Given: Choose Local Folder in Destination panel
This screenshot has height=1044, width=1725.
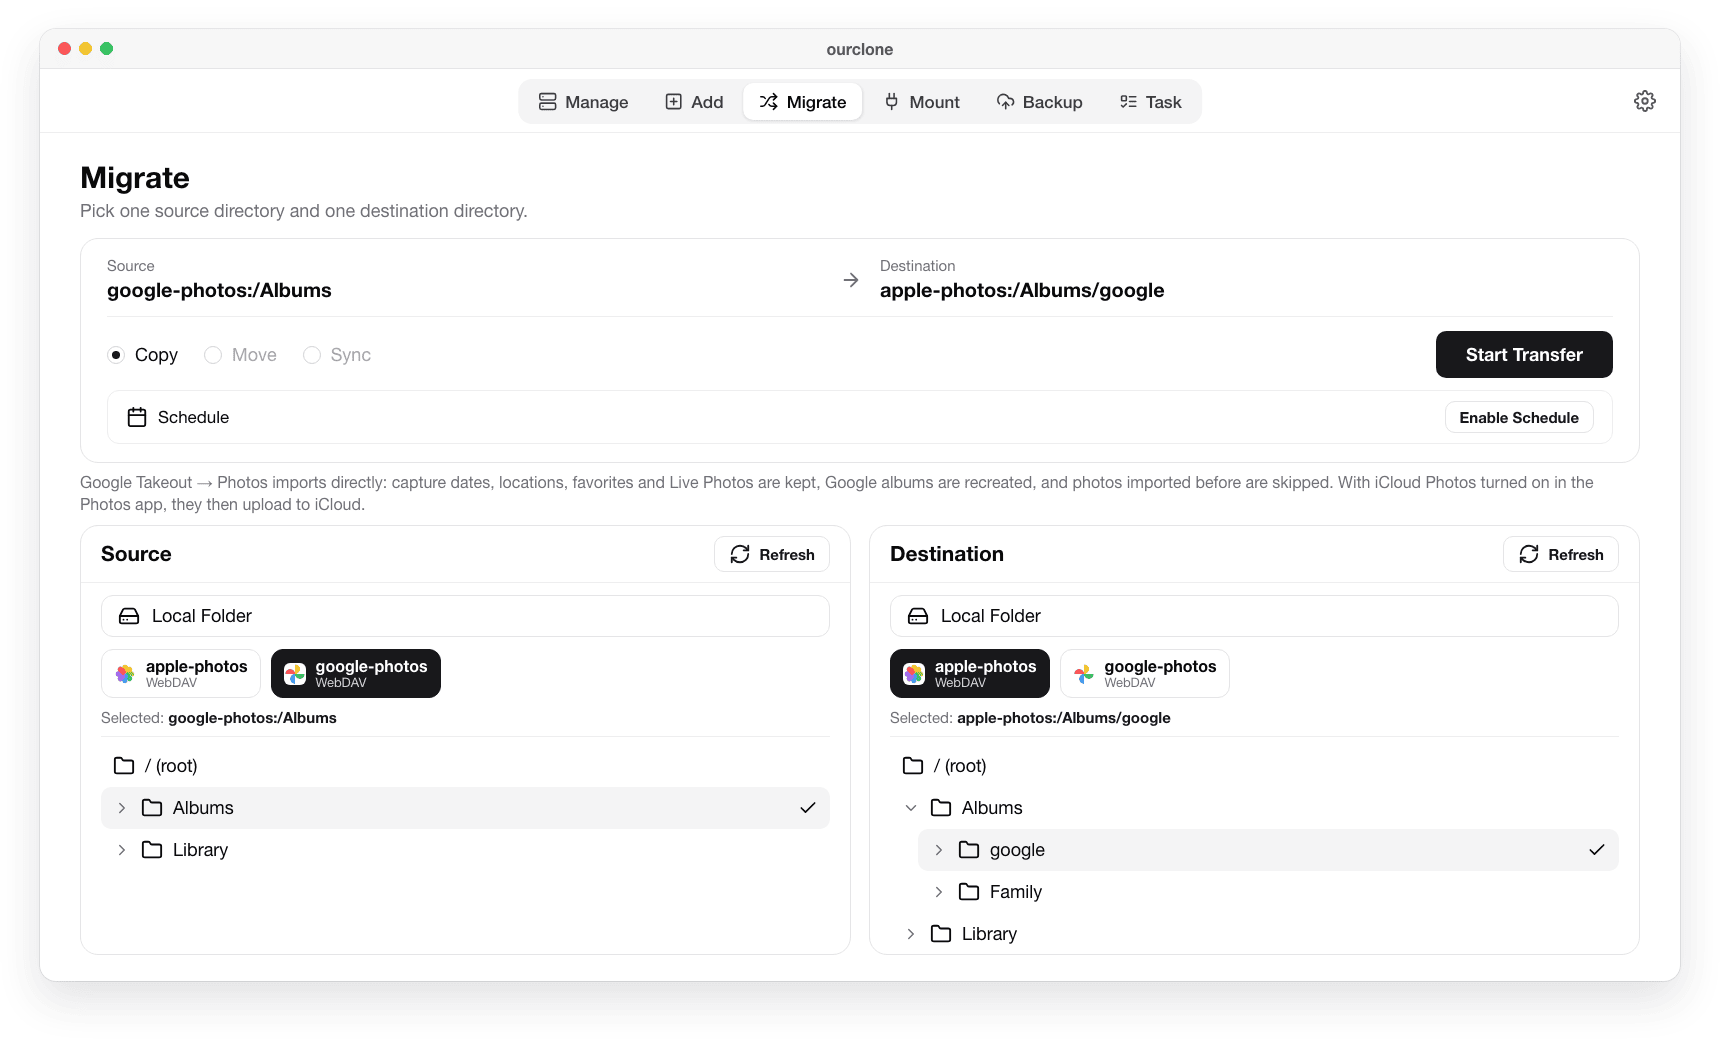Looking at the screenshot, I should pos(1254,616).
